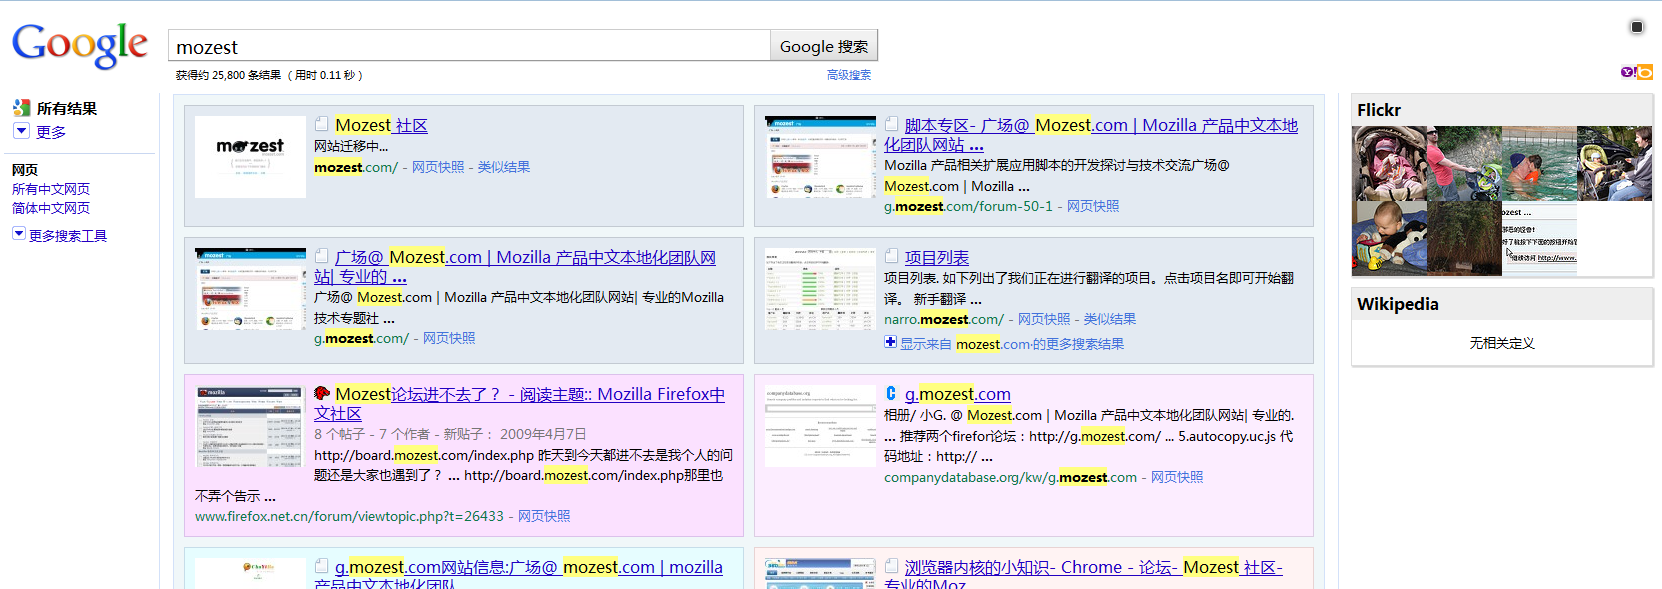
Task: Click the dark square icon at top right
Action: coord(1637,27)
